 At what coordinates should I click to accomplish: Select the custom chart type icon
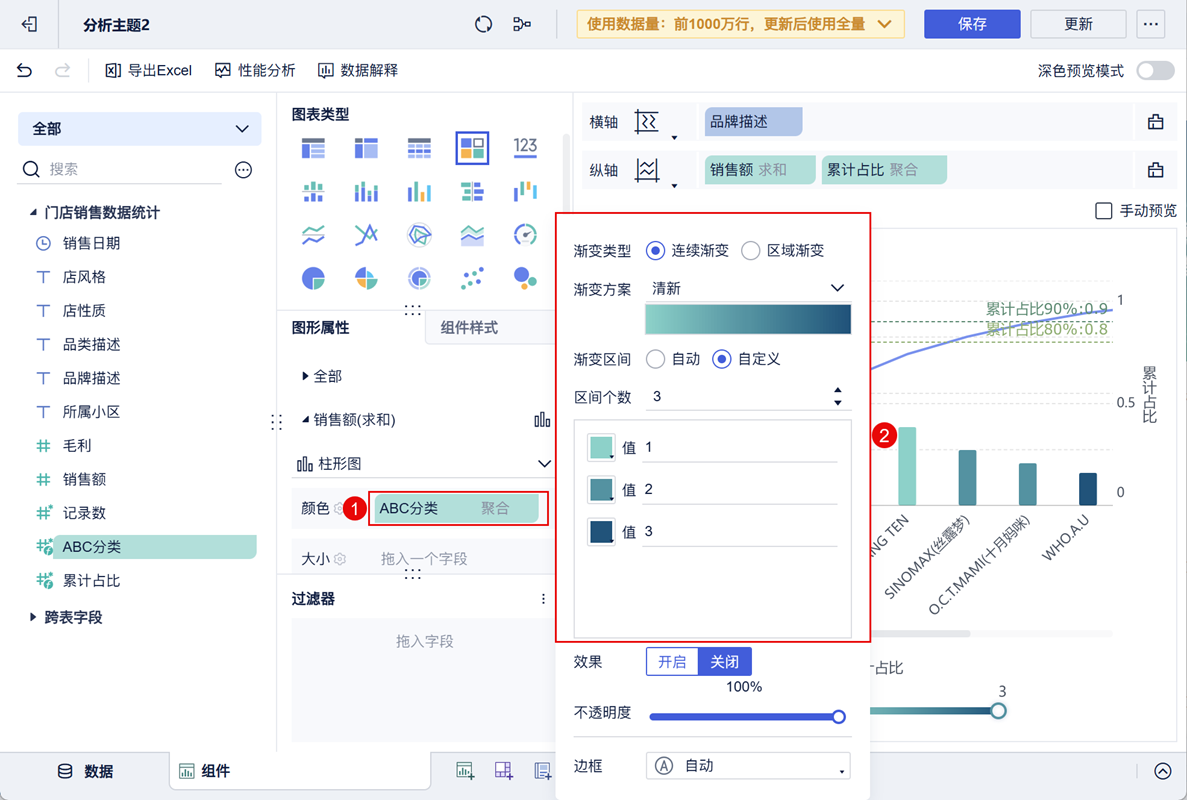[472, 148]
